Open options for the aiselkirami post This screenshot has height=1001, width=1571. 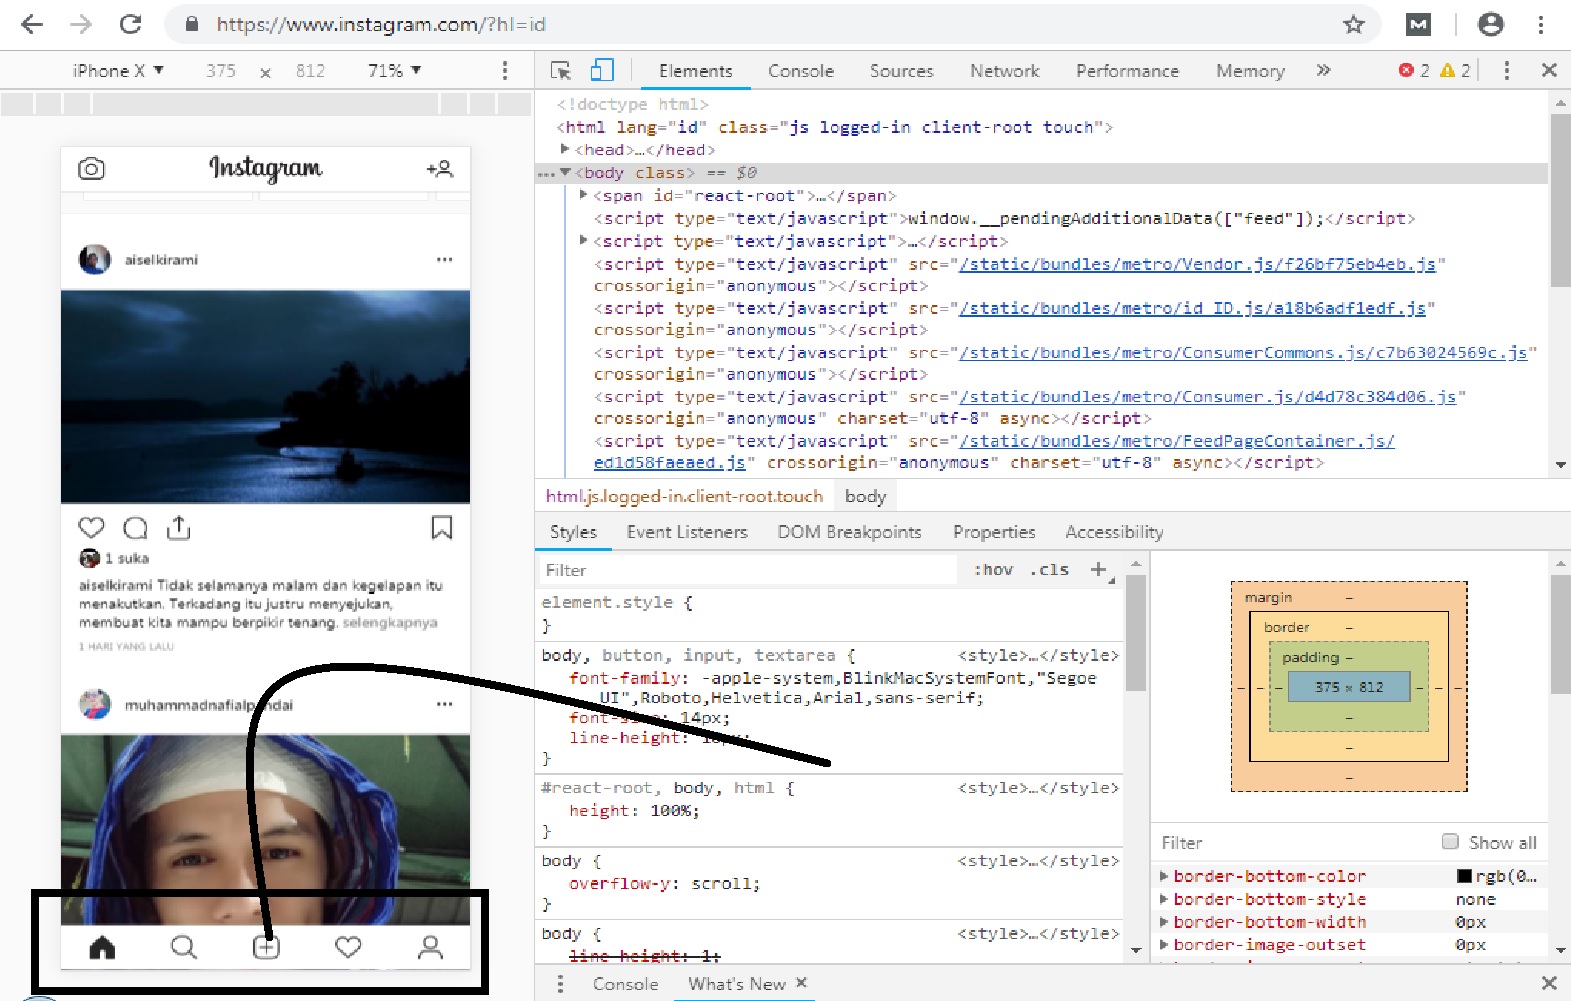tap(445, 259)
